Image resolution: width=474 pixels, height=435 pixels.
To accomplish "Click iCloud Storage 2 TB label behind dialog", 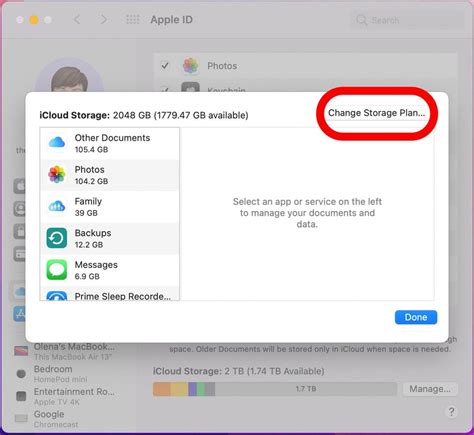I will tap(238, 371).
